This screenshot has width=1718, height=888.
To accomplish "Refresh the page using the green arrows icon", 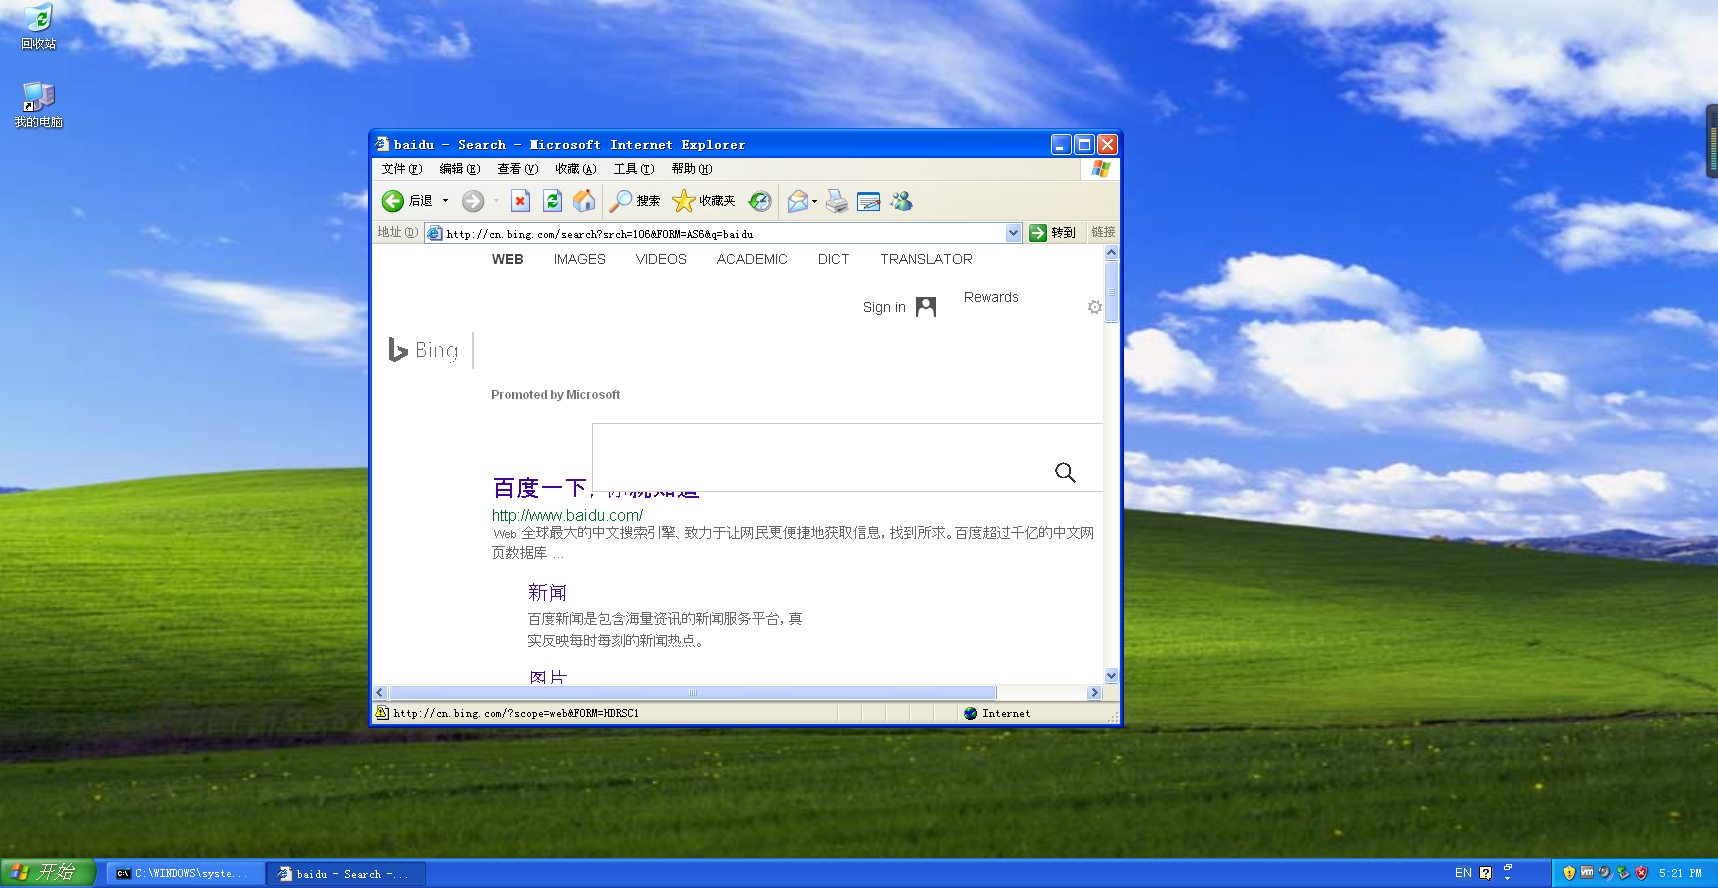I will [x=552, y=201].
